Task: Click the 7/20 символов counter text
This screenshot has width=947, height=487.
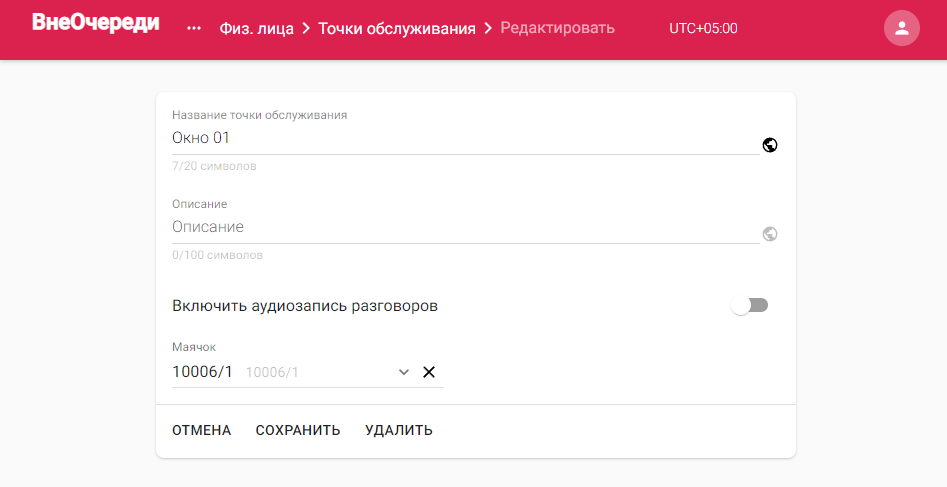Action: [x=214, y=166]
